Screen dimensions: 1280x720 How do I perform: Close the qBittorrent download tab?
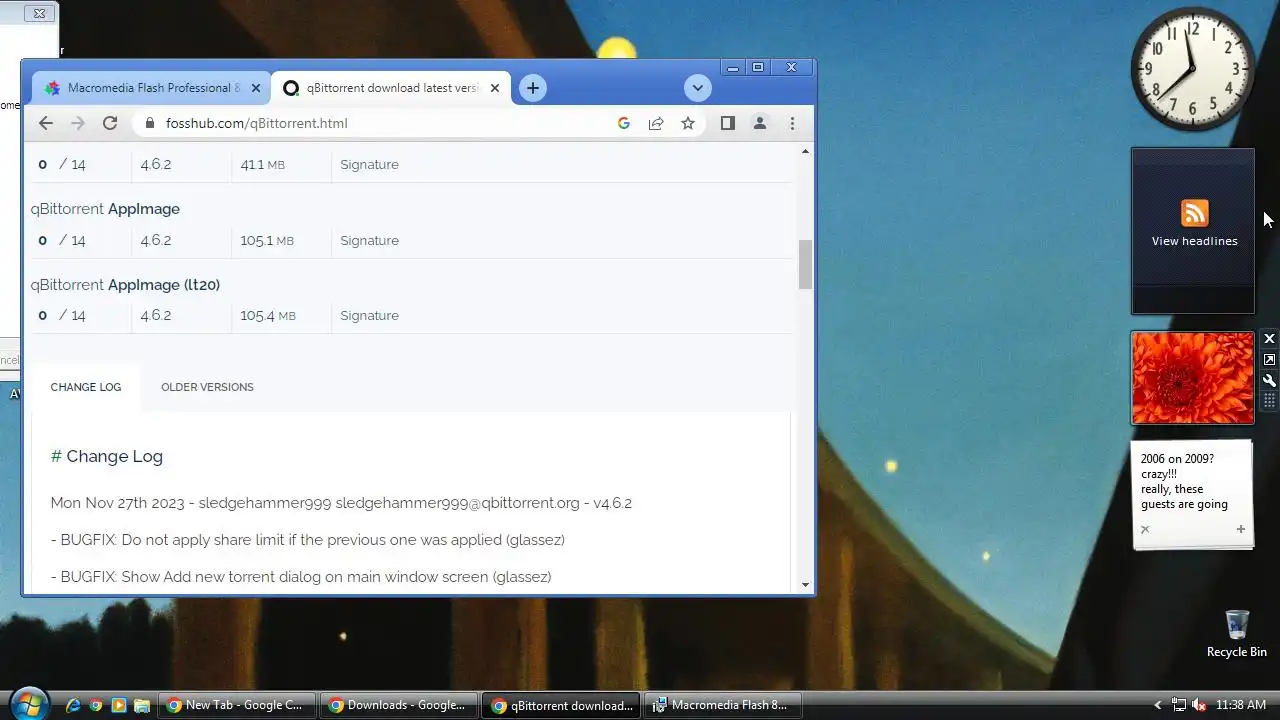click(496, 88)
